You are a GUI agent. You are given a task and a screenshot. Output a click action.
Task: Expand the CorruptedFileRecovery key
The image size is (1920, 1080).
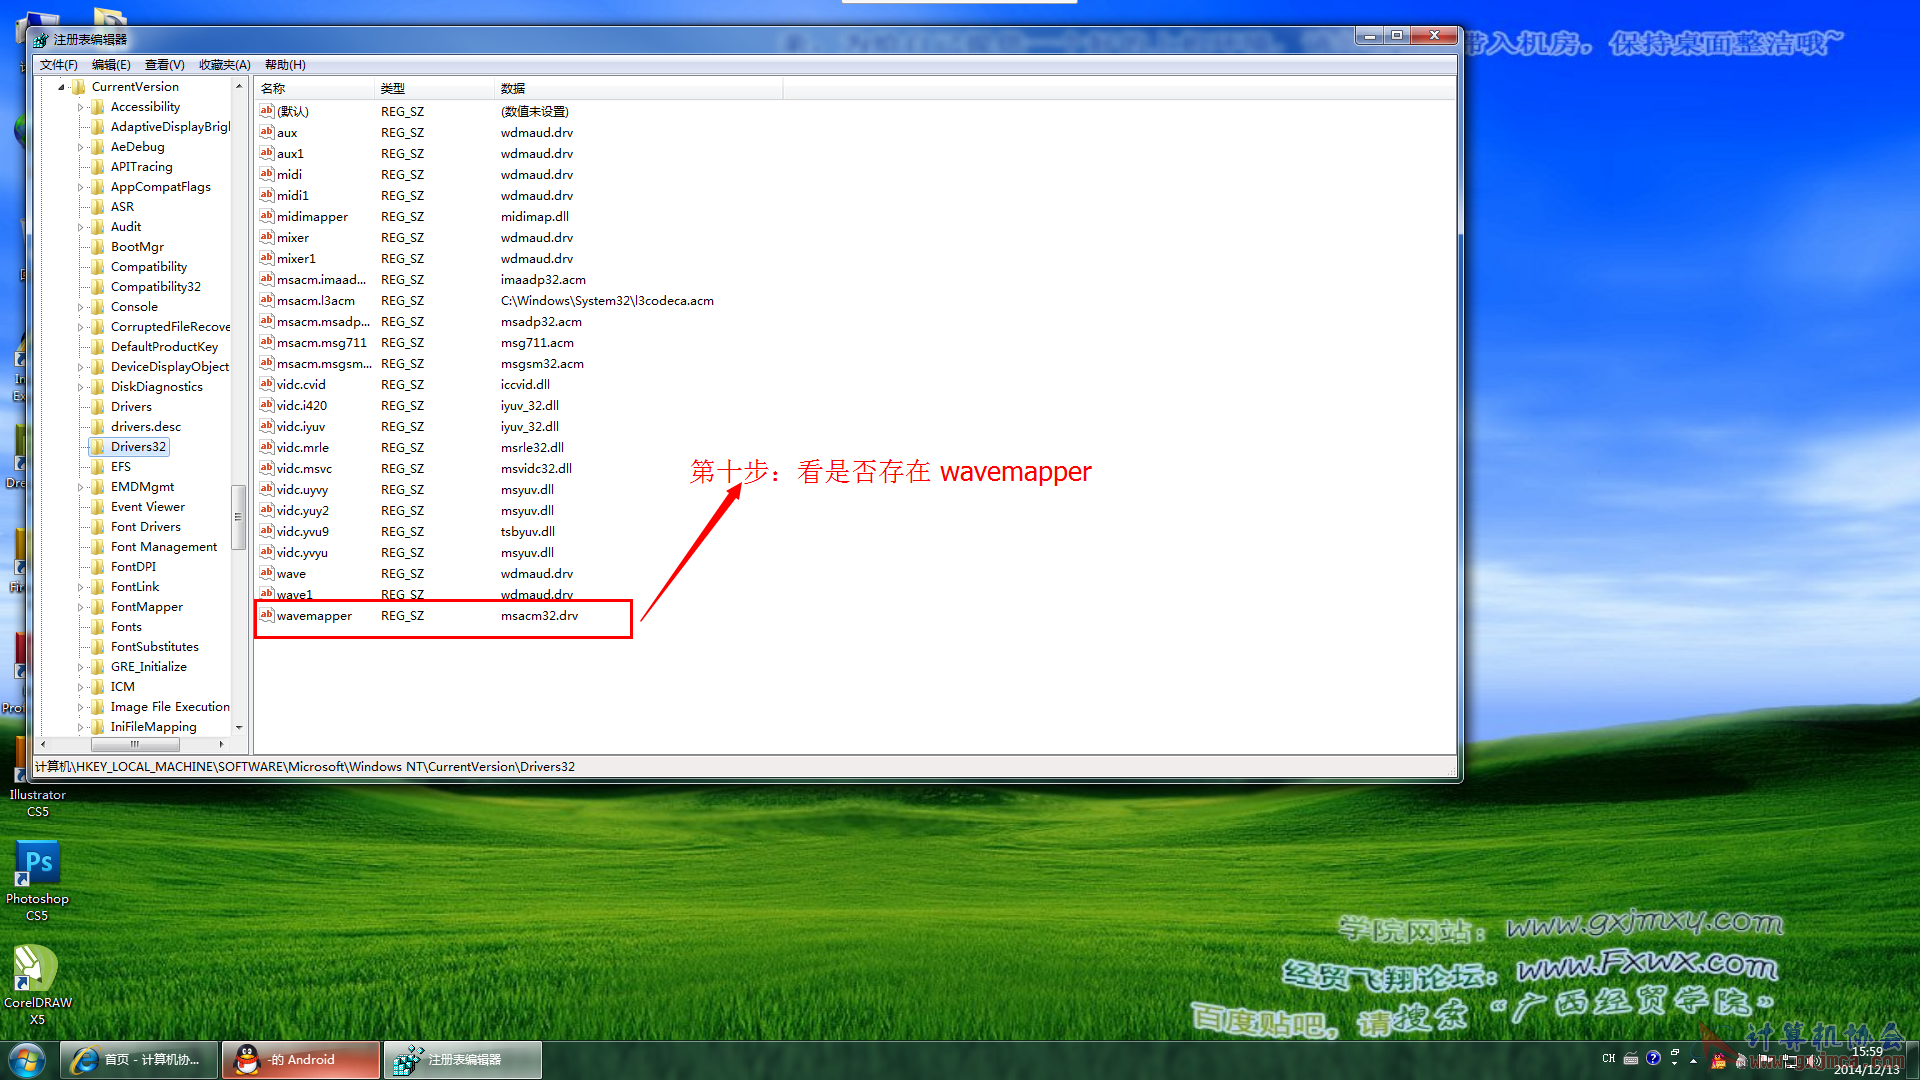tap(80, 327)
